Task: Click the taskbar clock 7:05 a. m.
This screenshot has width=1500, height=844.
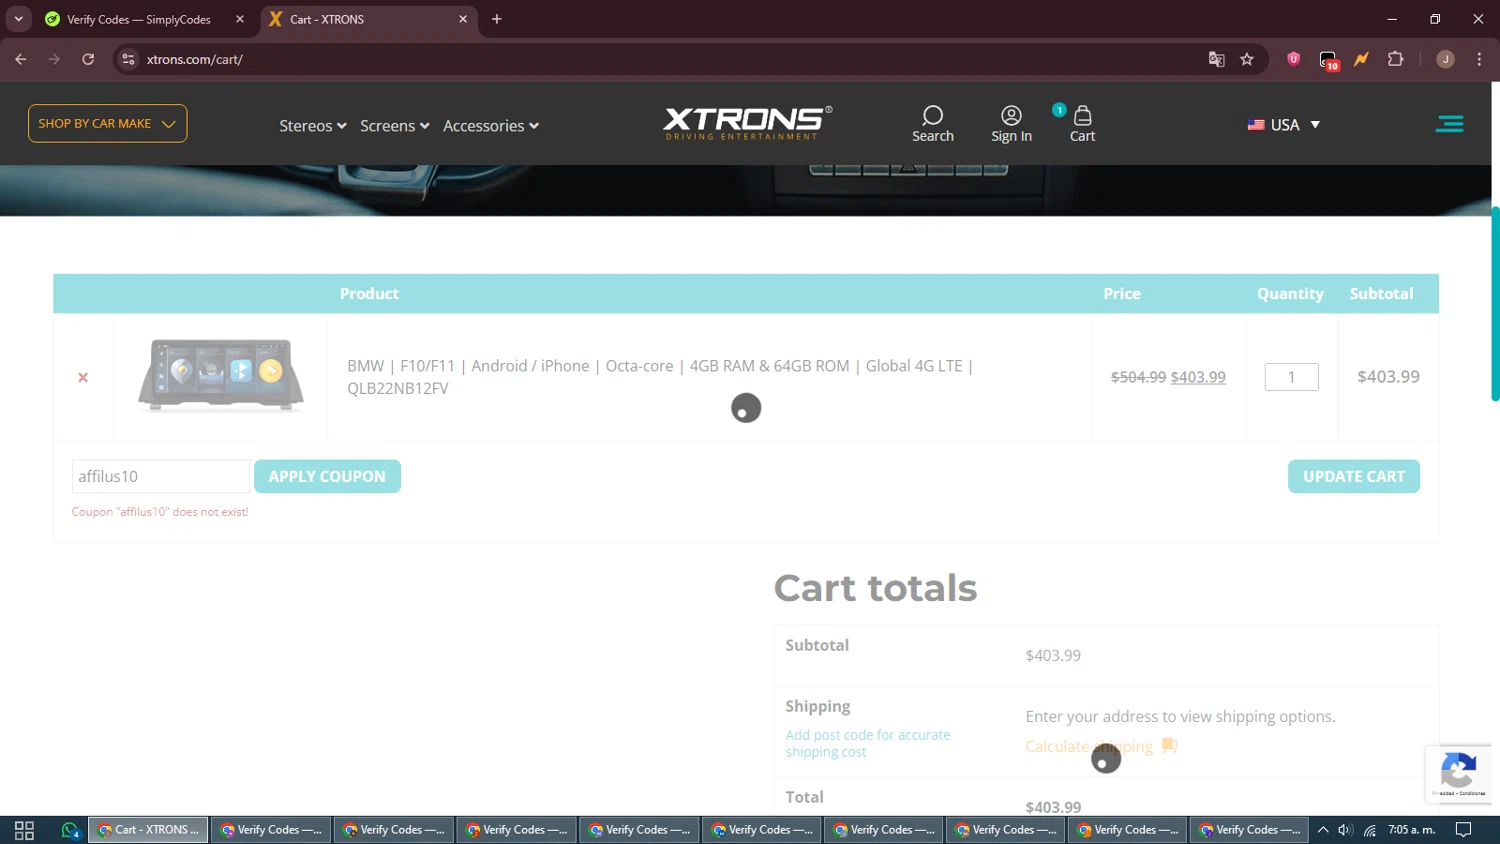Action: tap(1411, 830)
